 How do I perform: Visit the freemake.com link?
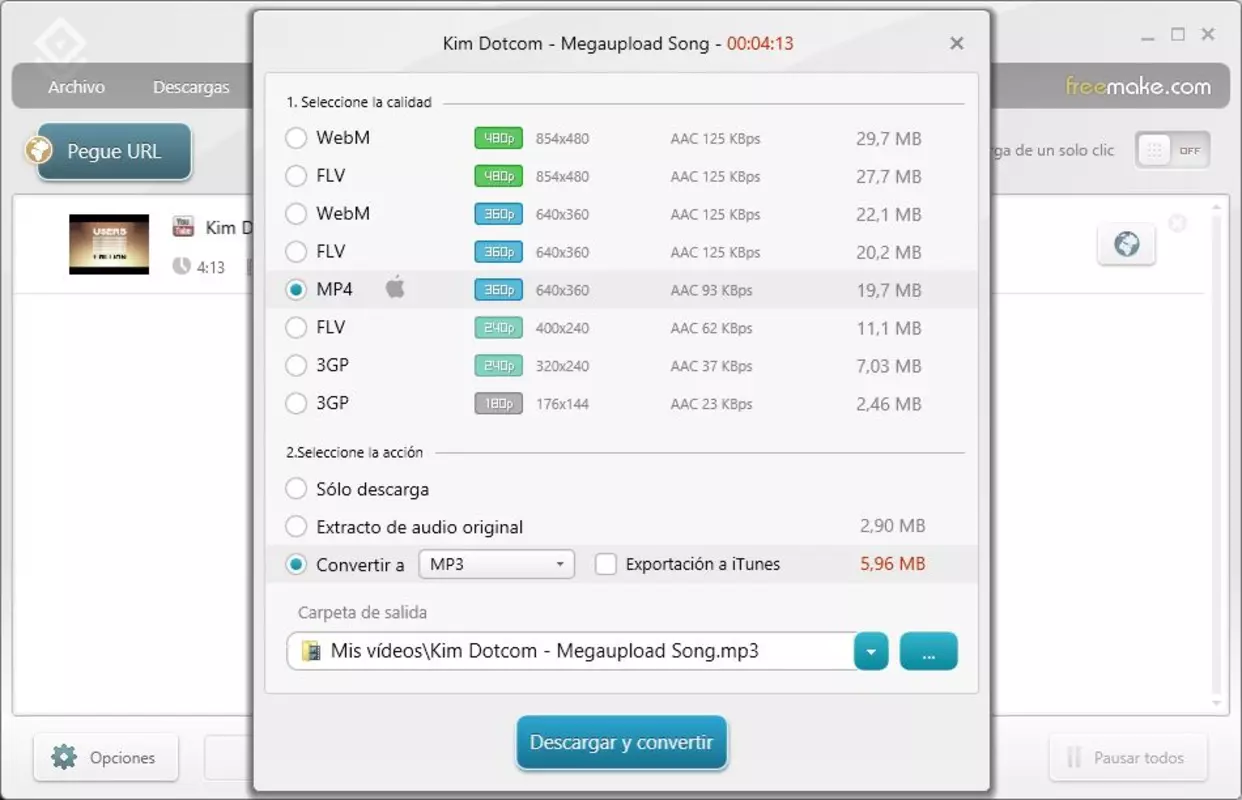[x=1138, y=86]
